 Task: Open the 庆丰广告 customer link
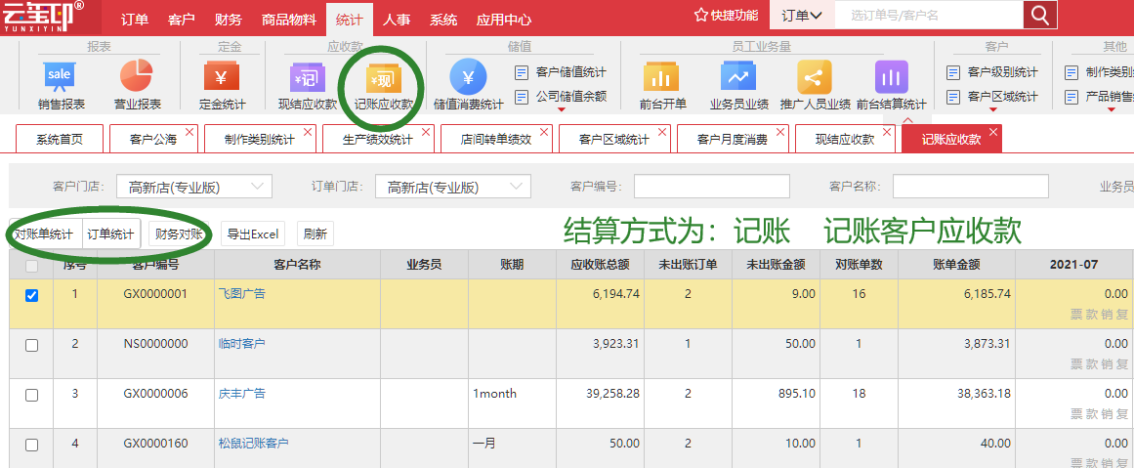coord(242,393)
